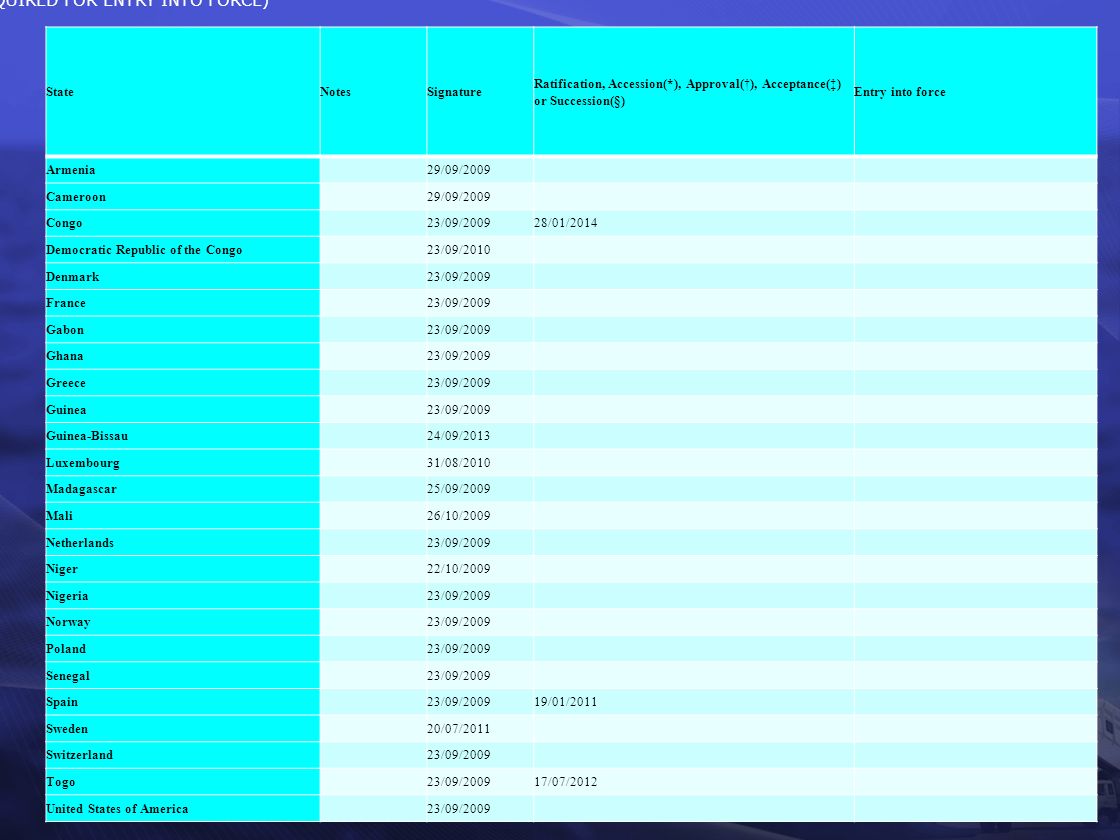Click United States signature date 23/09/2009
The width and height of the screenshot is (1120, 840).
click(459, 809)
